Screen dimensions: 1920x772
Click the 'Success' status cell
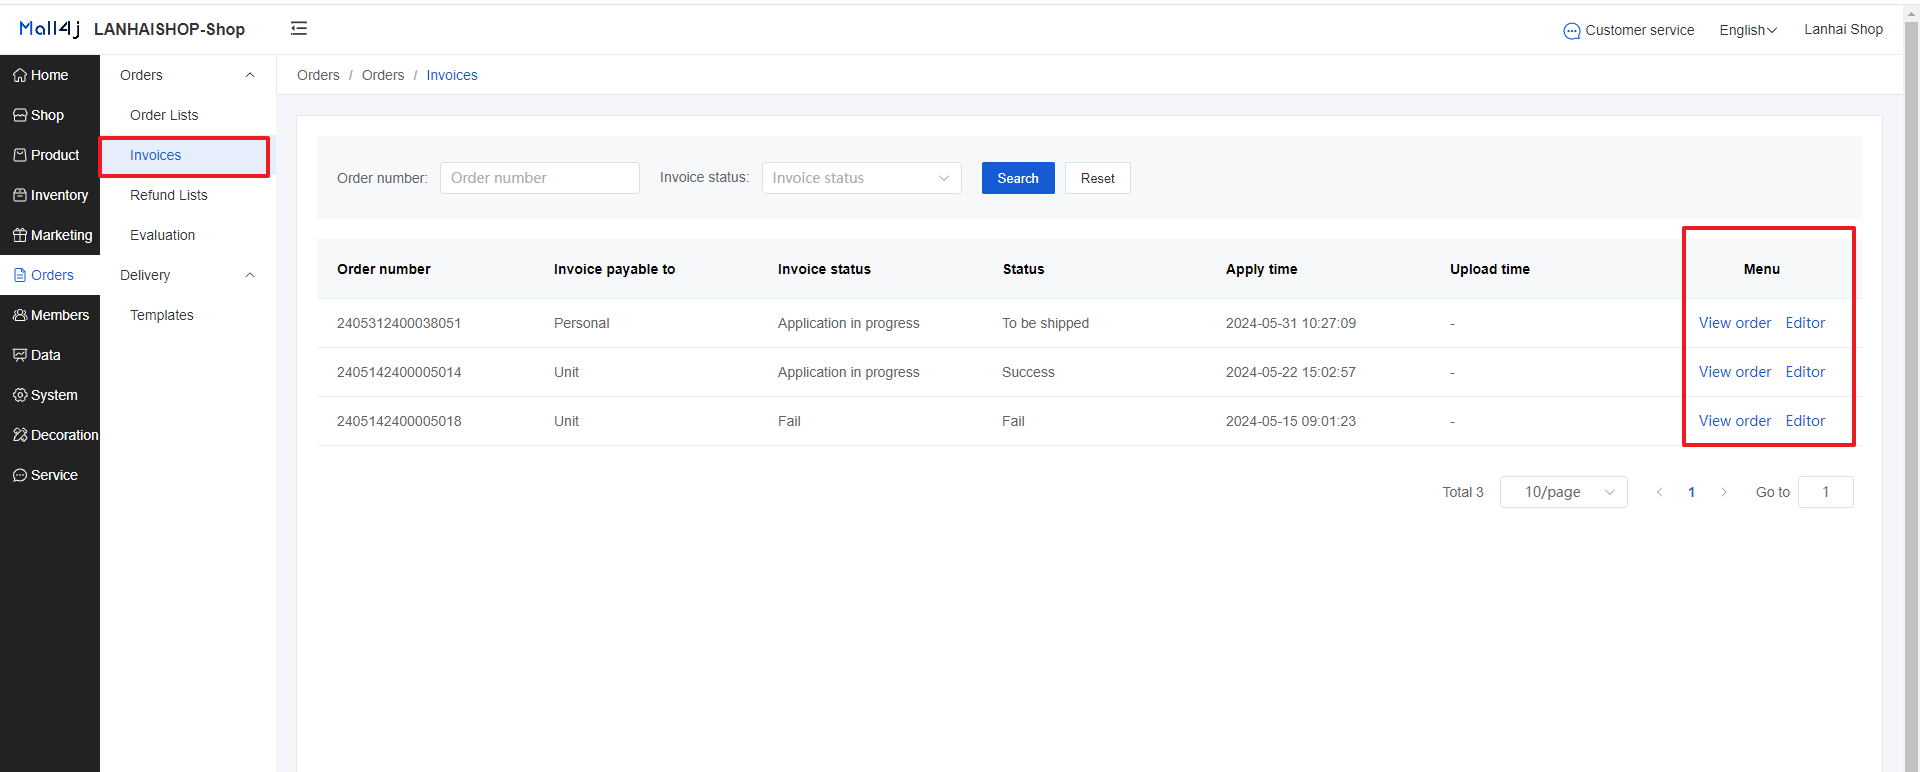1028,372
